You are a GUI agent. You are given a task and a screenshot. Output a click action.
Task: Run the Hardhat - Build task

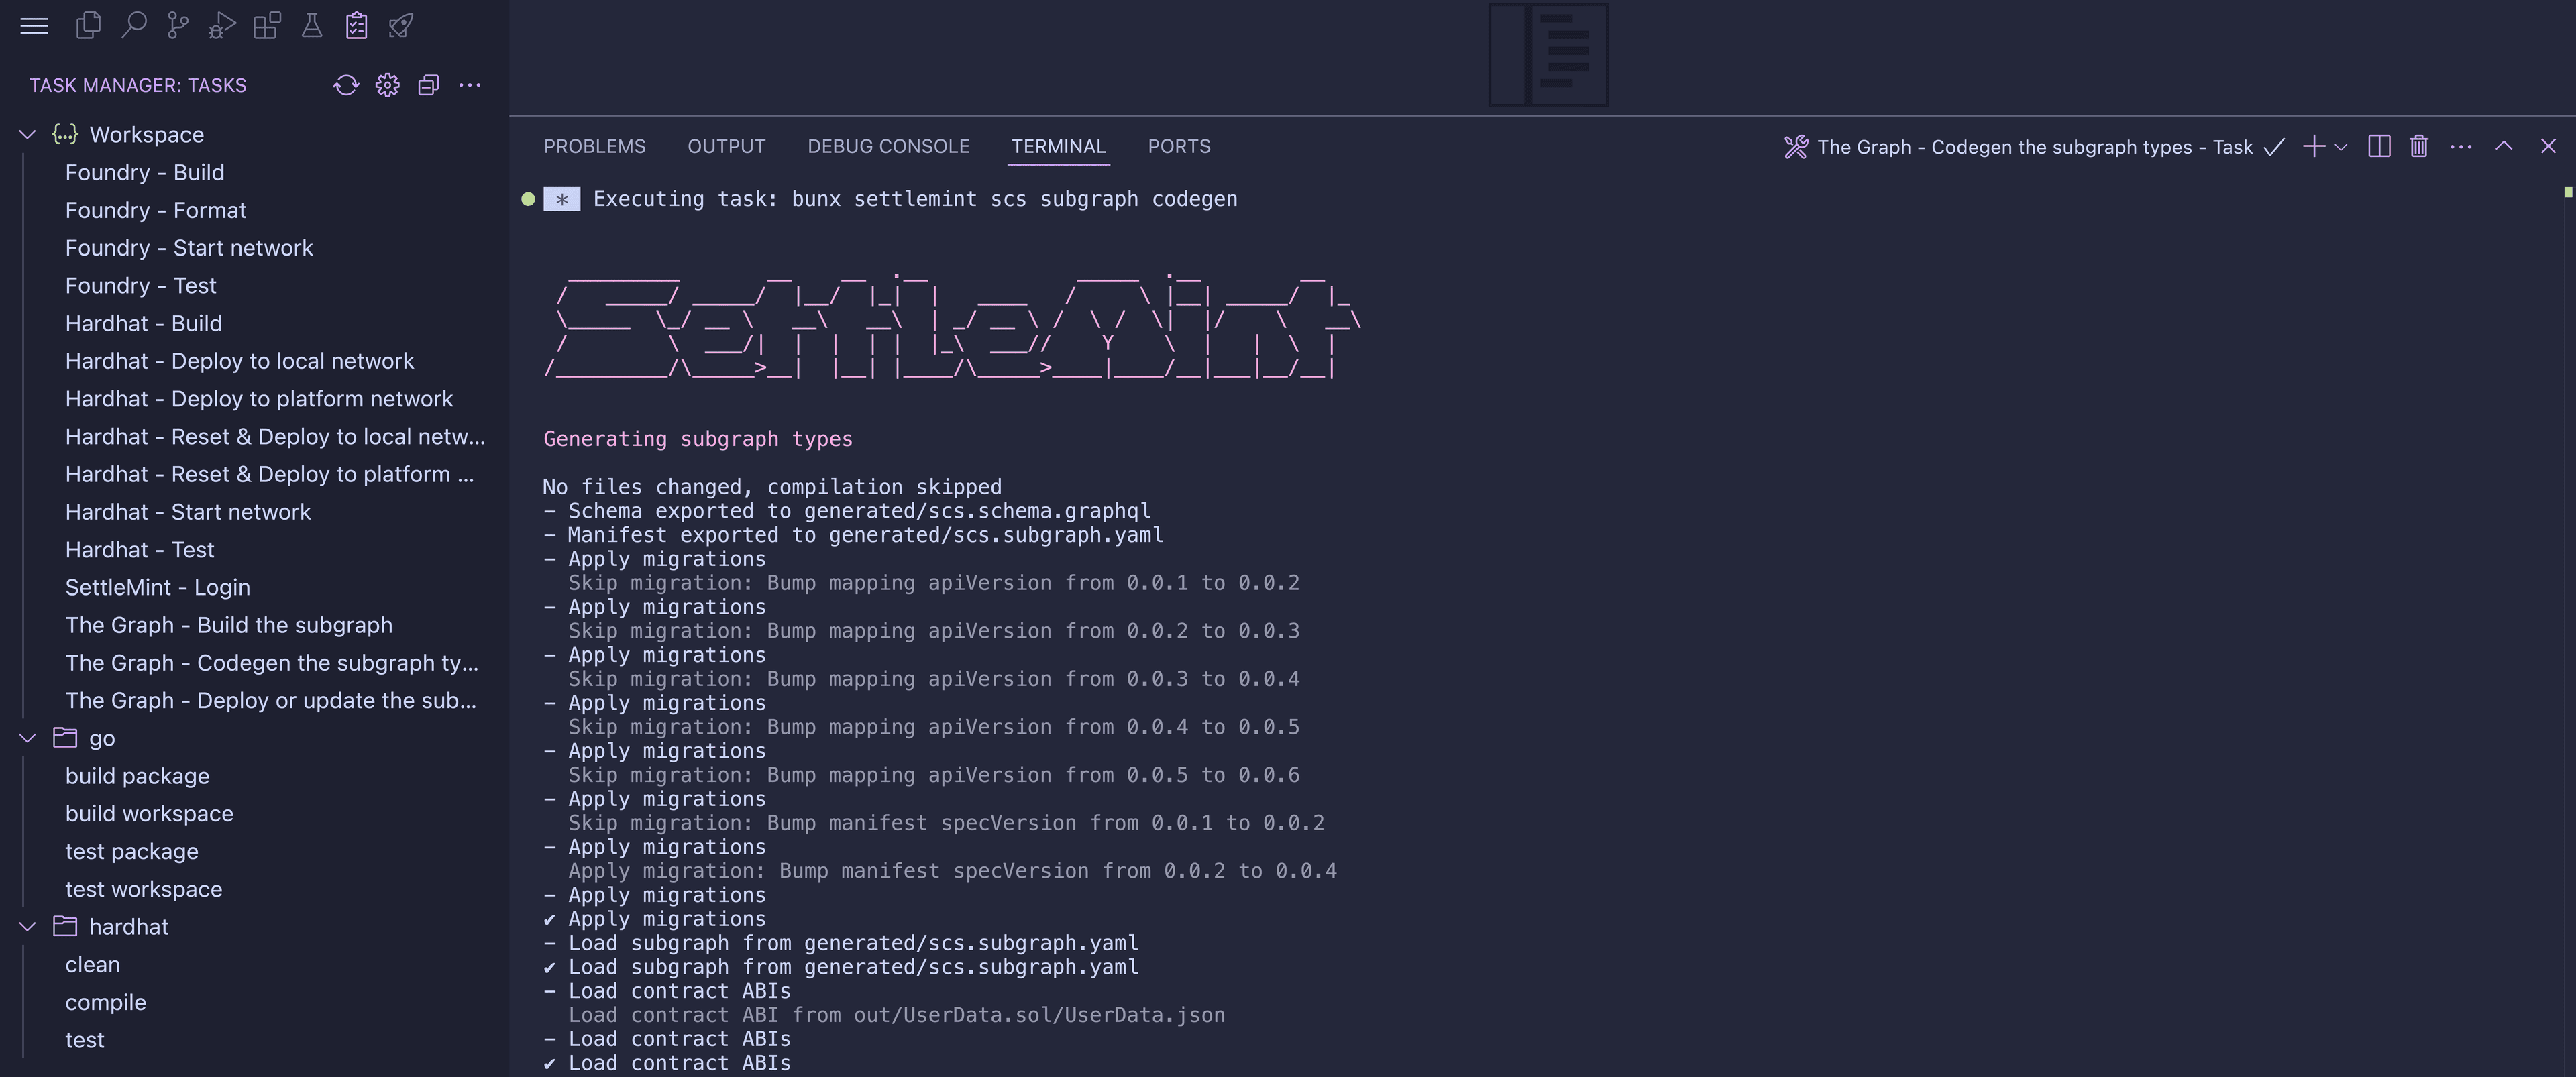(143, 323)
